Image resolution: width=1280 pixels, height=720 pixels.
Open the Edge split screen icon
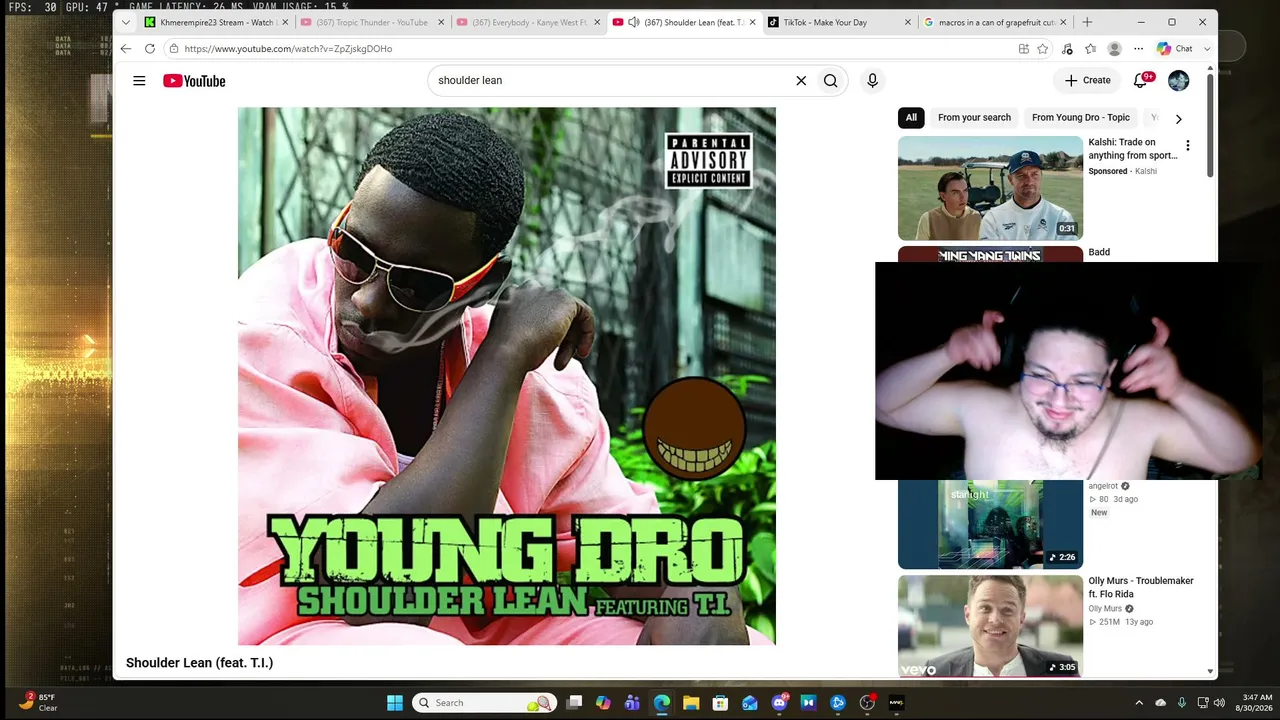(1023, 48)
